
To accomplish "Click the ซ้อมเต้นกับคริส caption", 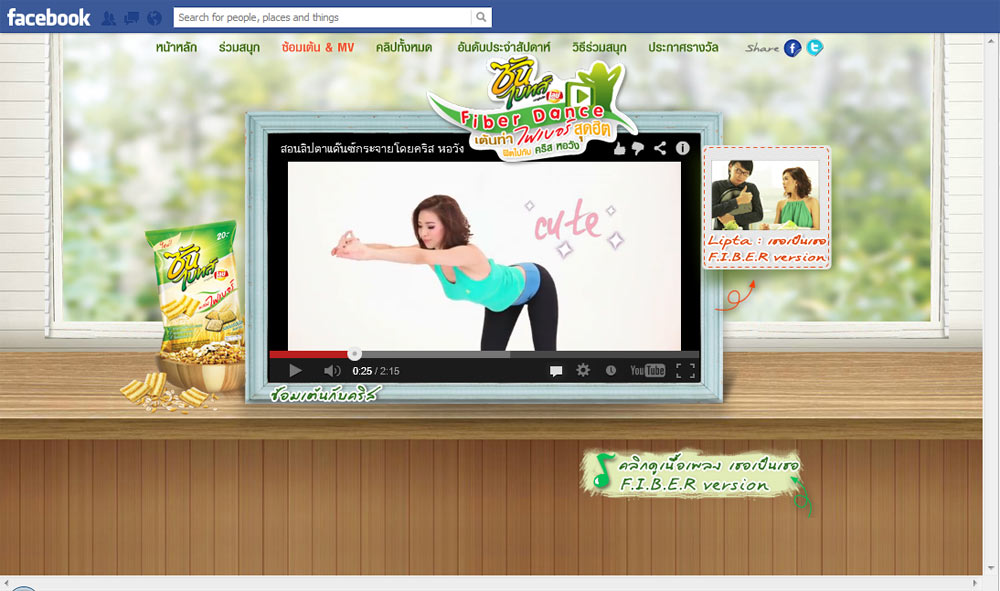I will click(x=325, y=394).
